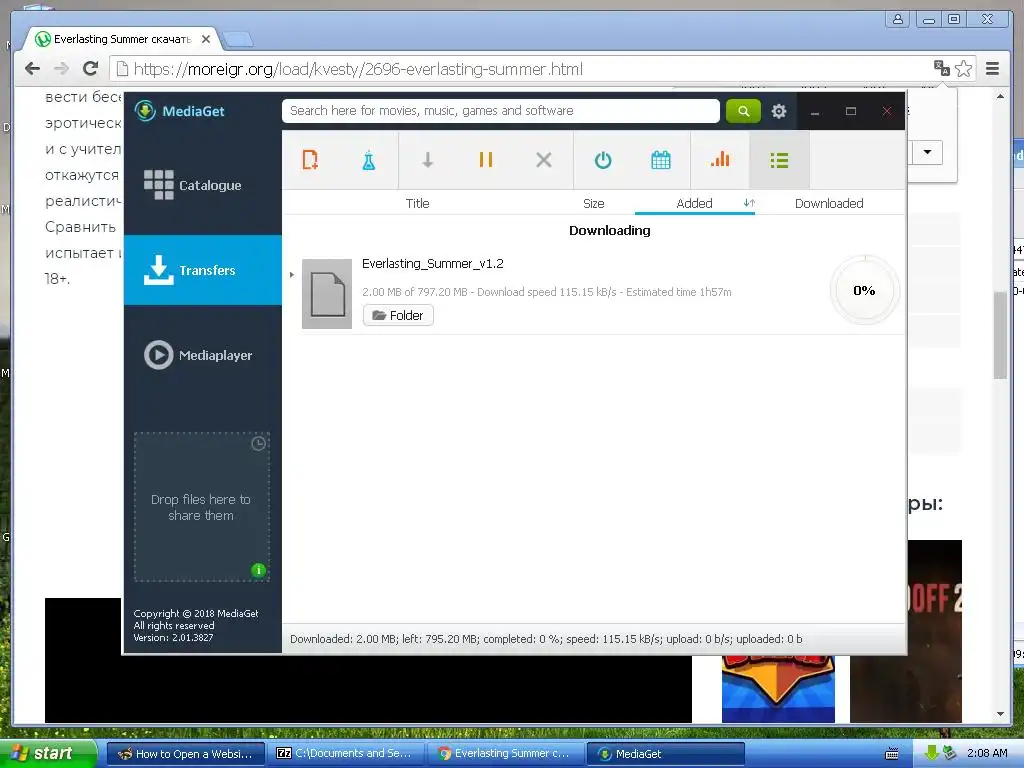Image resolution: width=1024 pixels, height=768 pixels.
Task: Open the flask lab icon in toolbar
Action: (369, 160)
